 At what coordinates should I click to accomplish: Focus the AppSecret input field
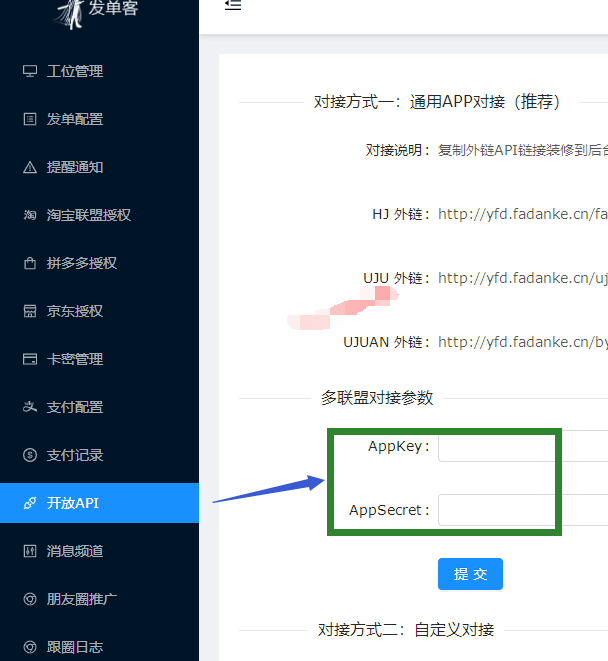pos(523,510)
